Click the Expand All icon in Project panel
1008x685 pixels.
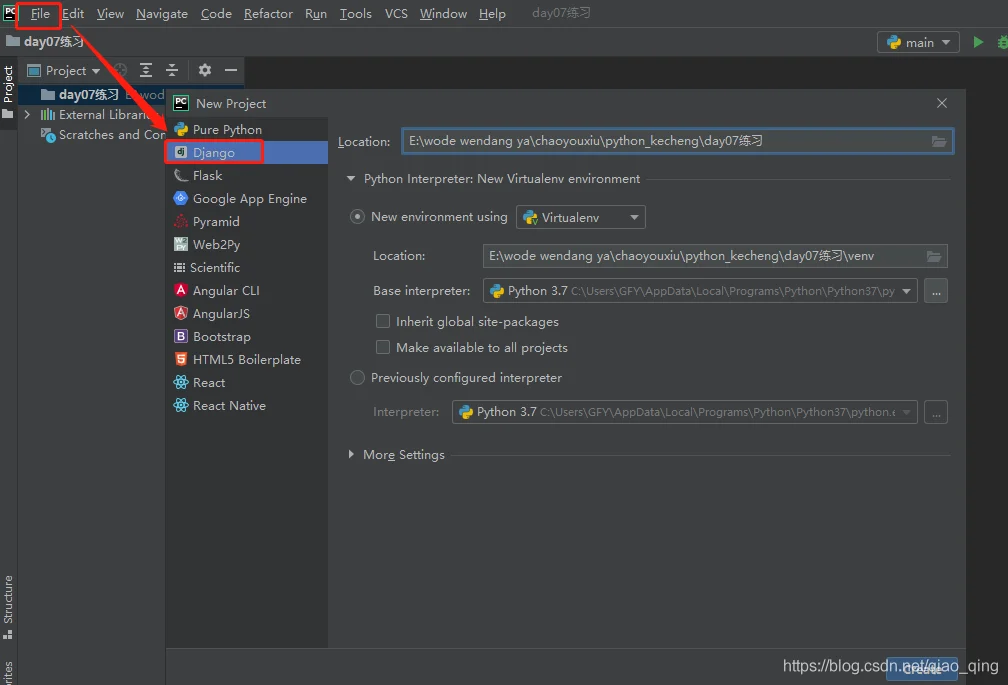[x=146, y=70]
